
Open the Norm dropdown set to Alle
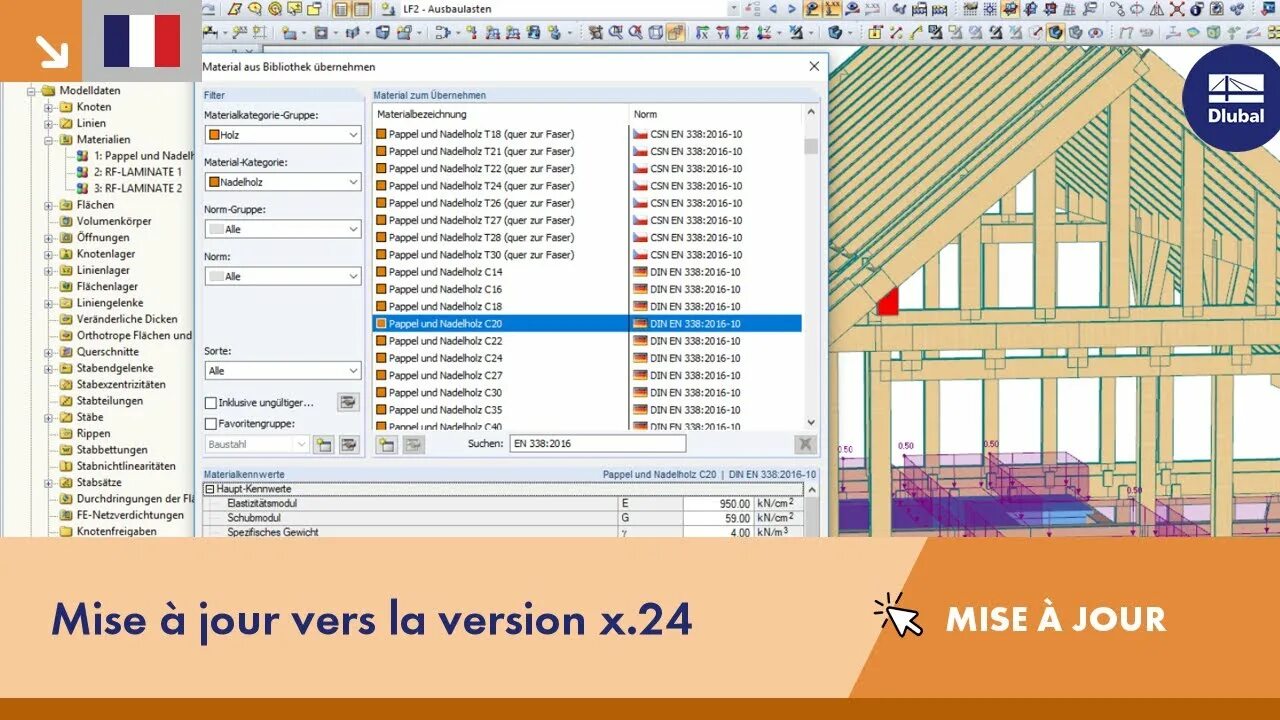(x=283, y=276)
